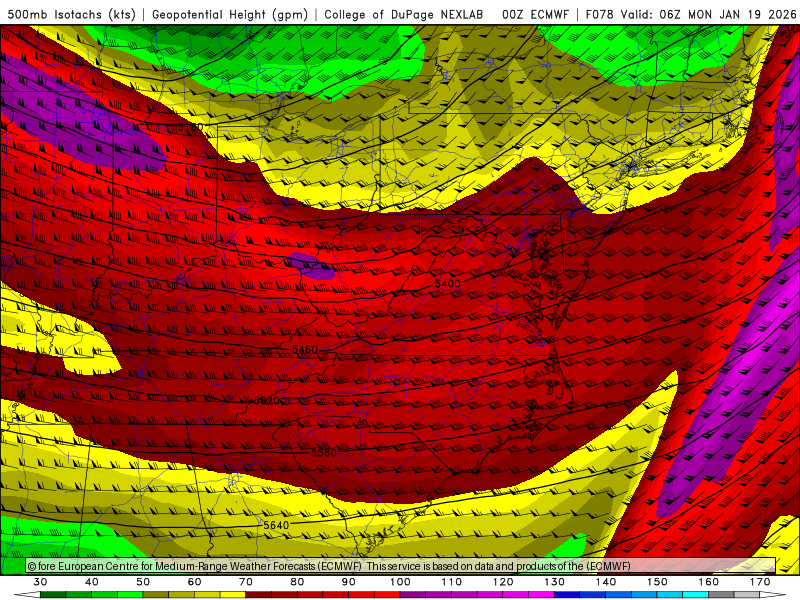Screen dimensions: 800x600
Task: Click the 5640 height contour label
Action: tap(276, 525)
